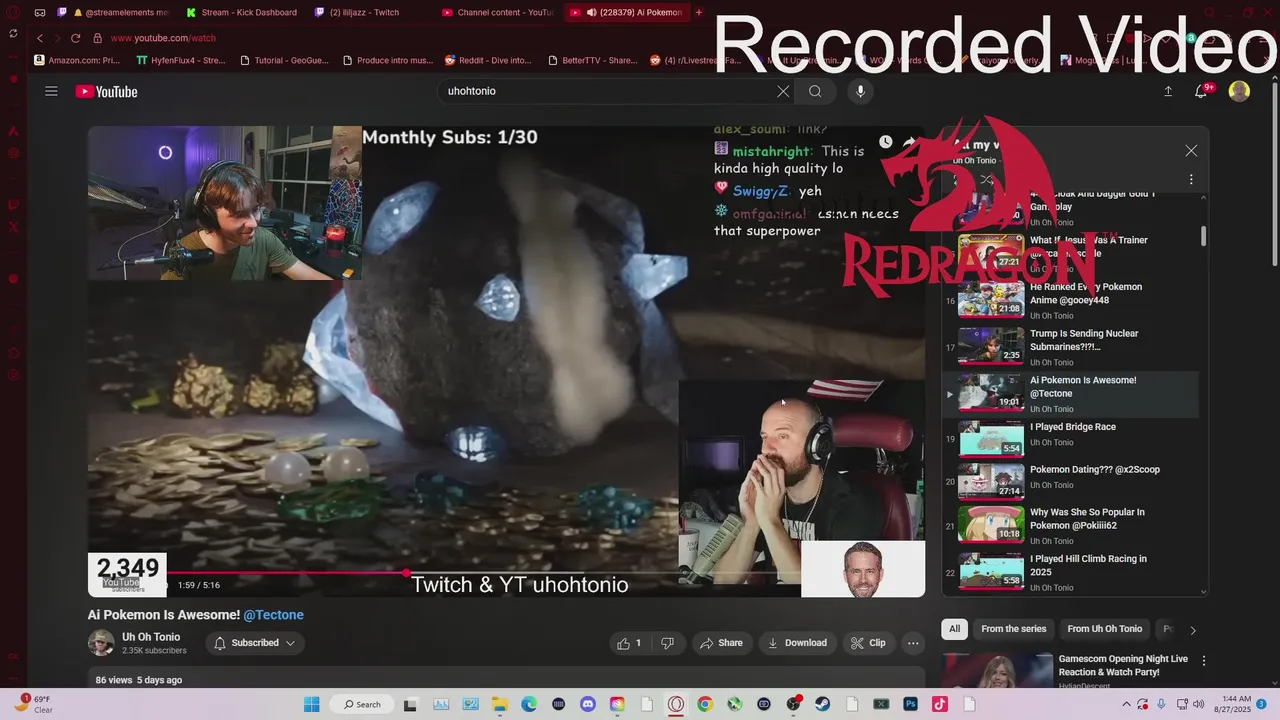The width and height of the screenshot is (1280, 720).
Task: Show hidden system tray icons
Action: pos(1128,704)
